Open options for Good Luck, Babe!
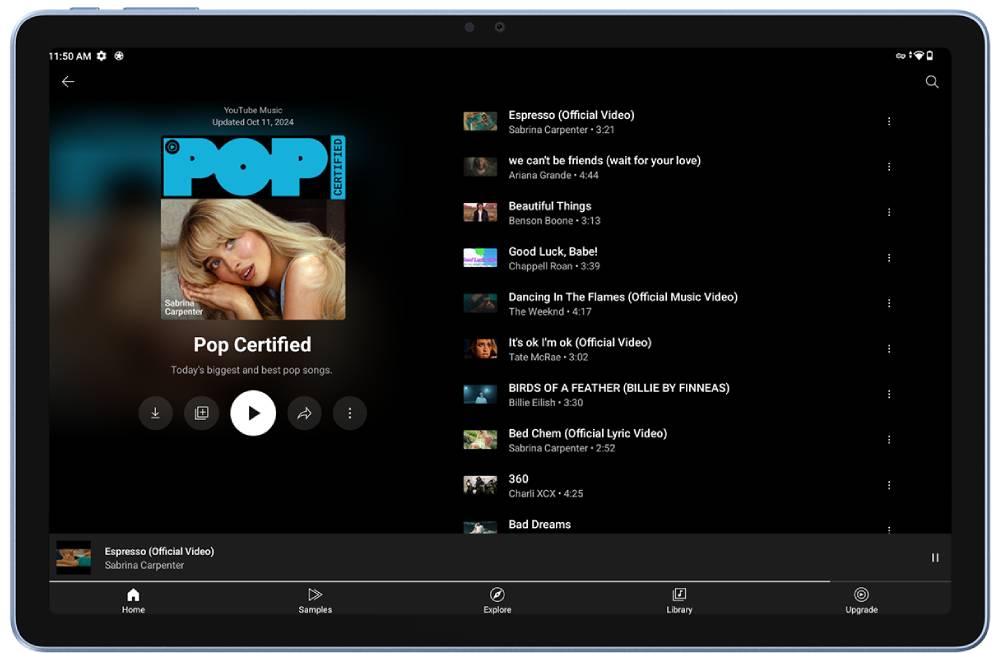The height and width of the screenshot is (653, 1000). click(889, 258)
